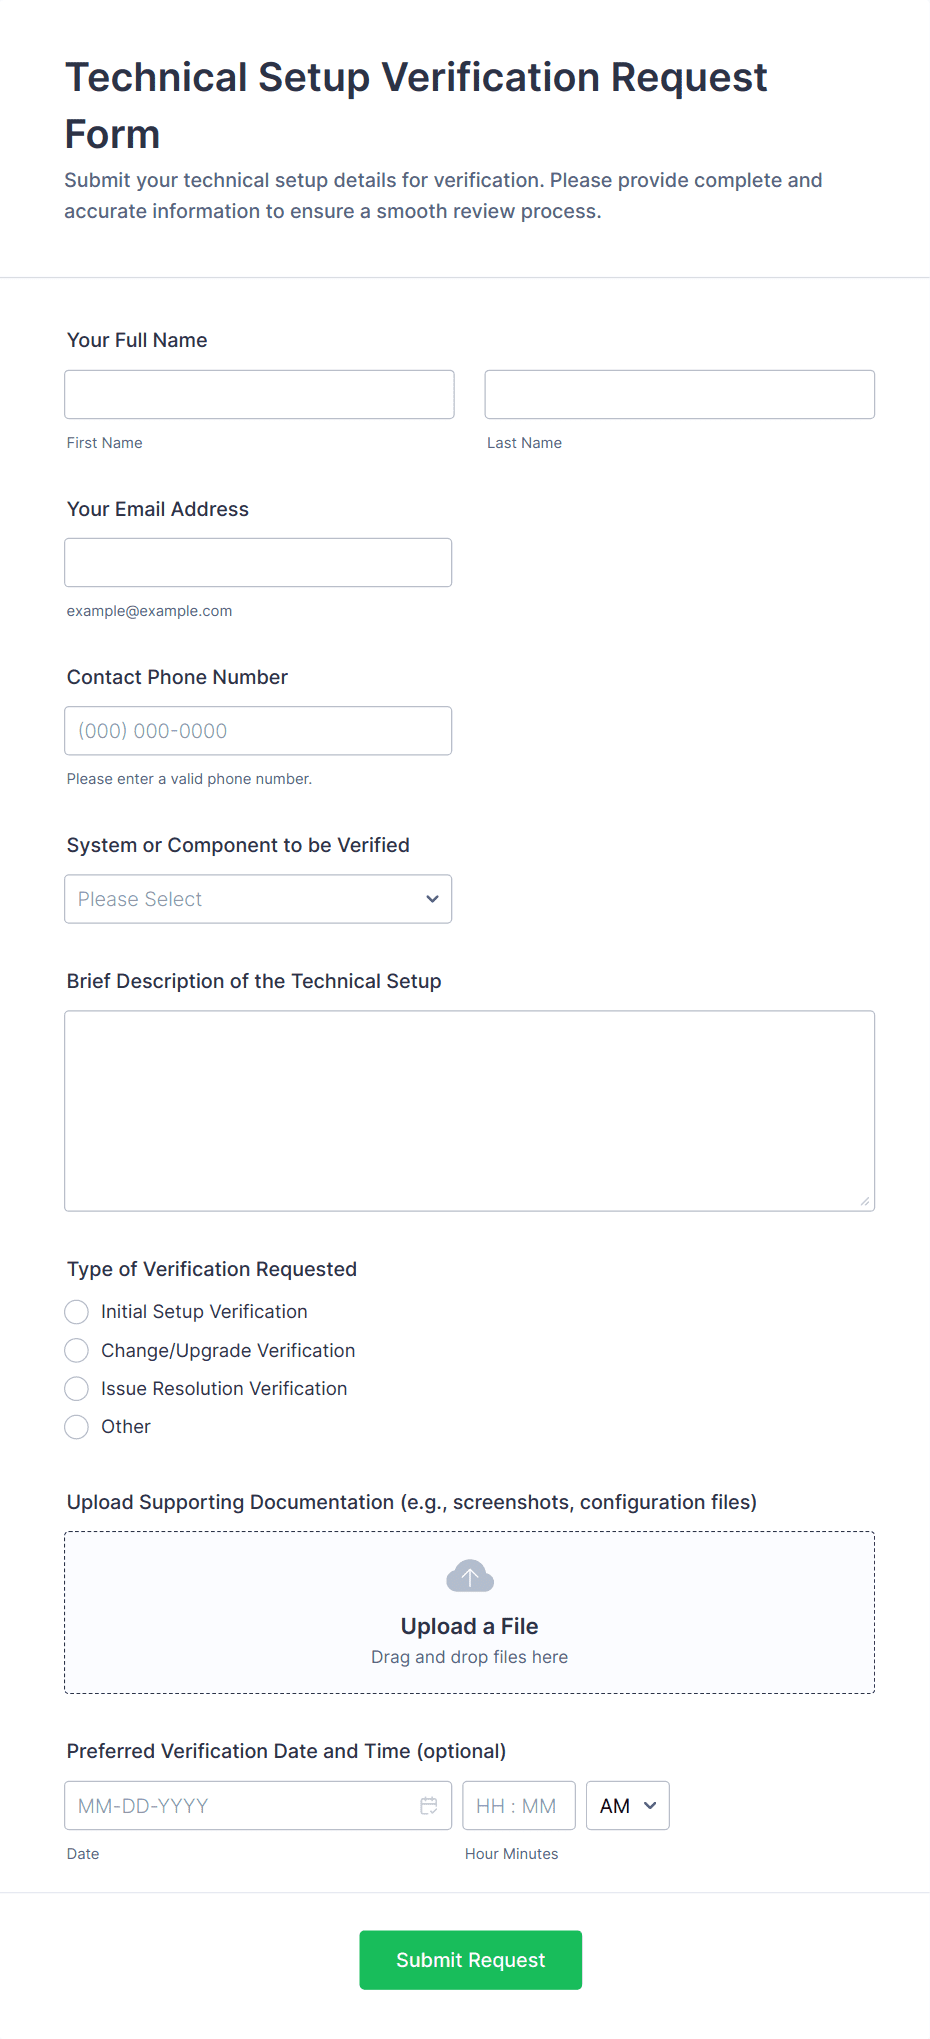Open the AM/PM time dropdown

click(x=627, y=1805)
